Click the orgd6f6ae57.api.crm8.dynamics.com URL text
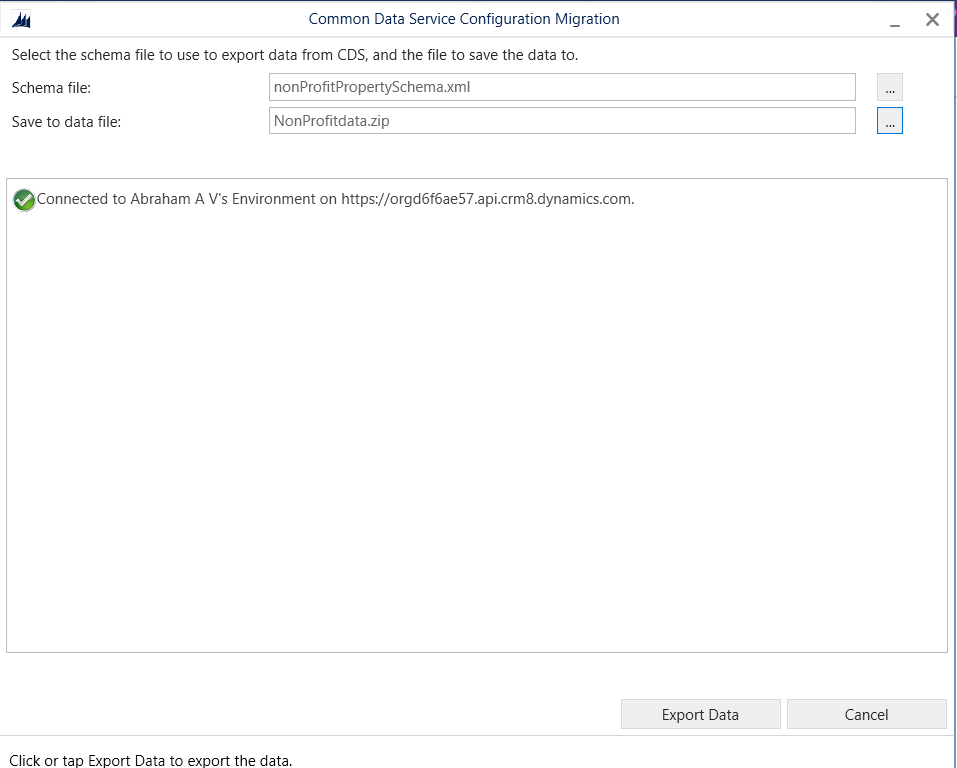The height and width of the screenshot is (768, 957). point(487,199)
